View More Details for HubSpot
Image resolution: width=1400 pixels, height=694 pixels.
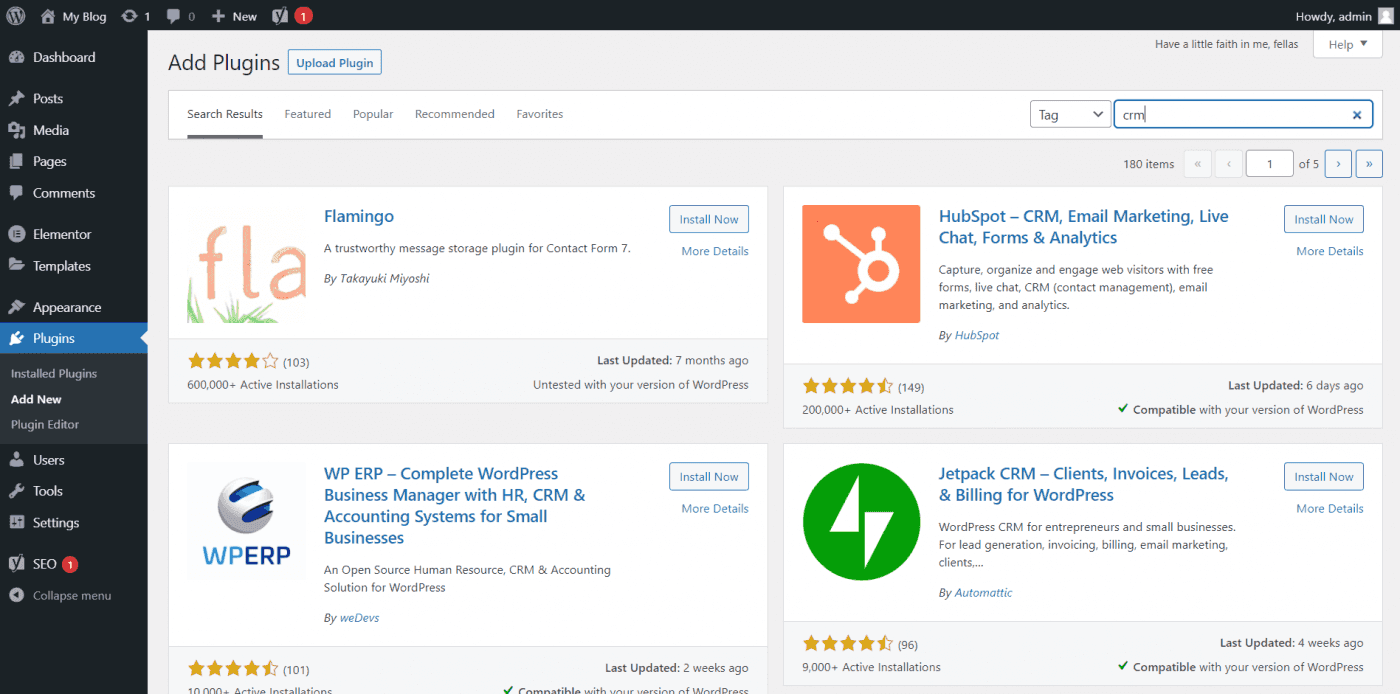coord(1330,251)
